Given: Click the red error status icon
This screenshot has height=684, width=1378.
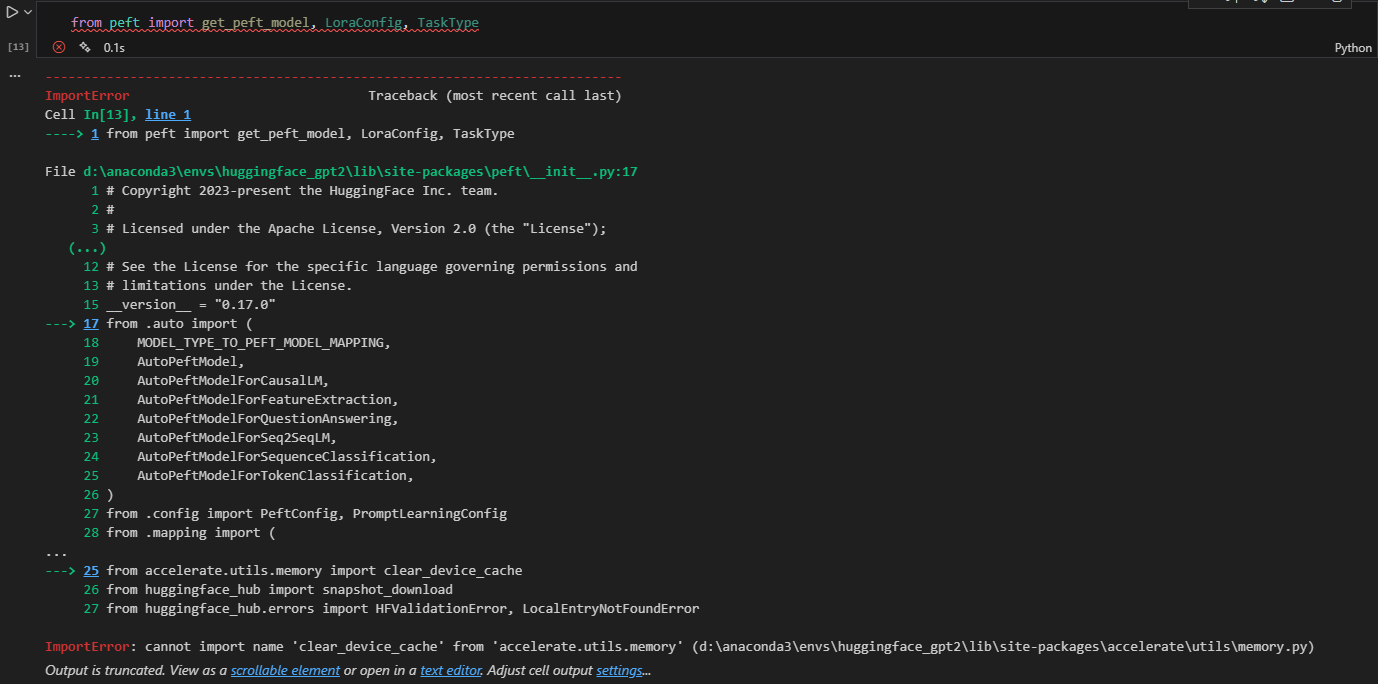Looking at the screenshot, I should click(59, 47).
